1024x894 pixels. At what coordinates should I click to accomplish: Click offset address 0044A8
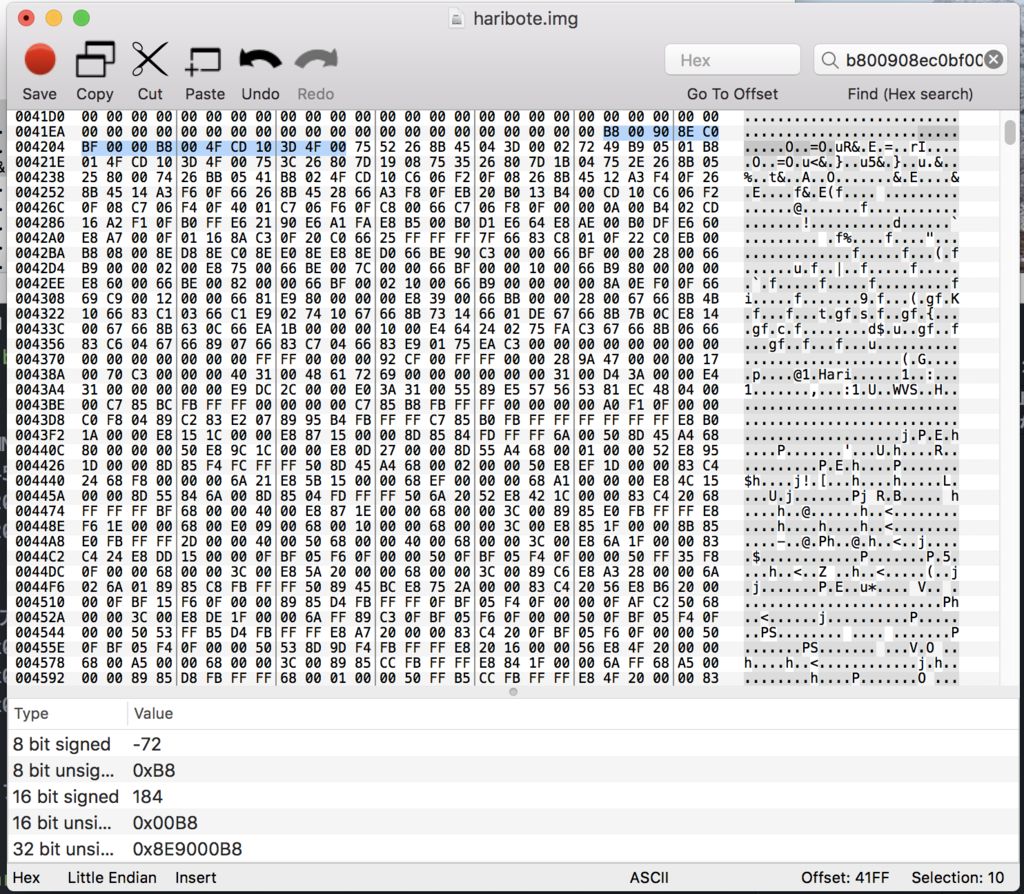(40, 541)
